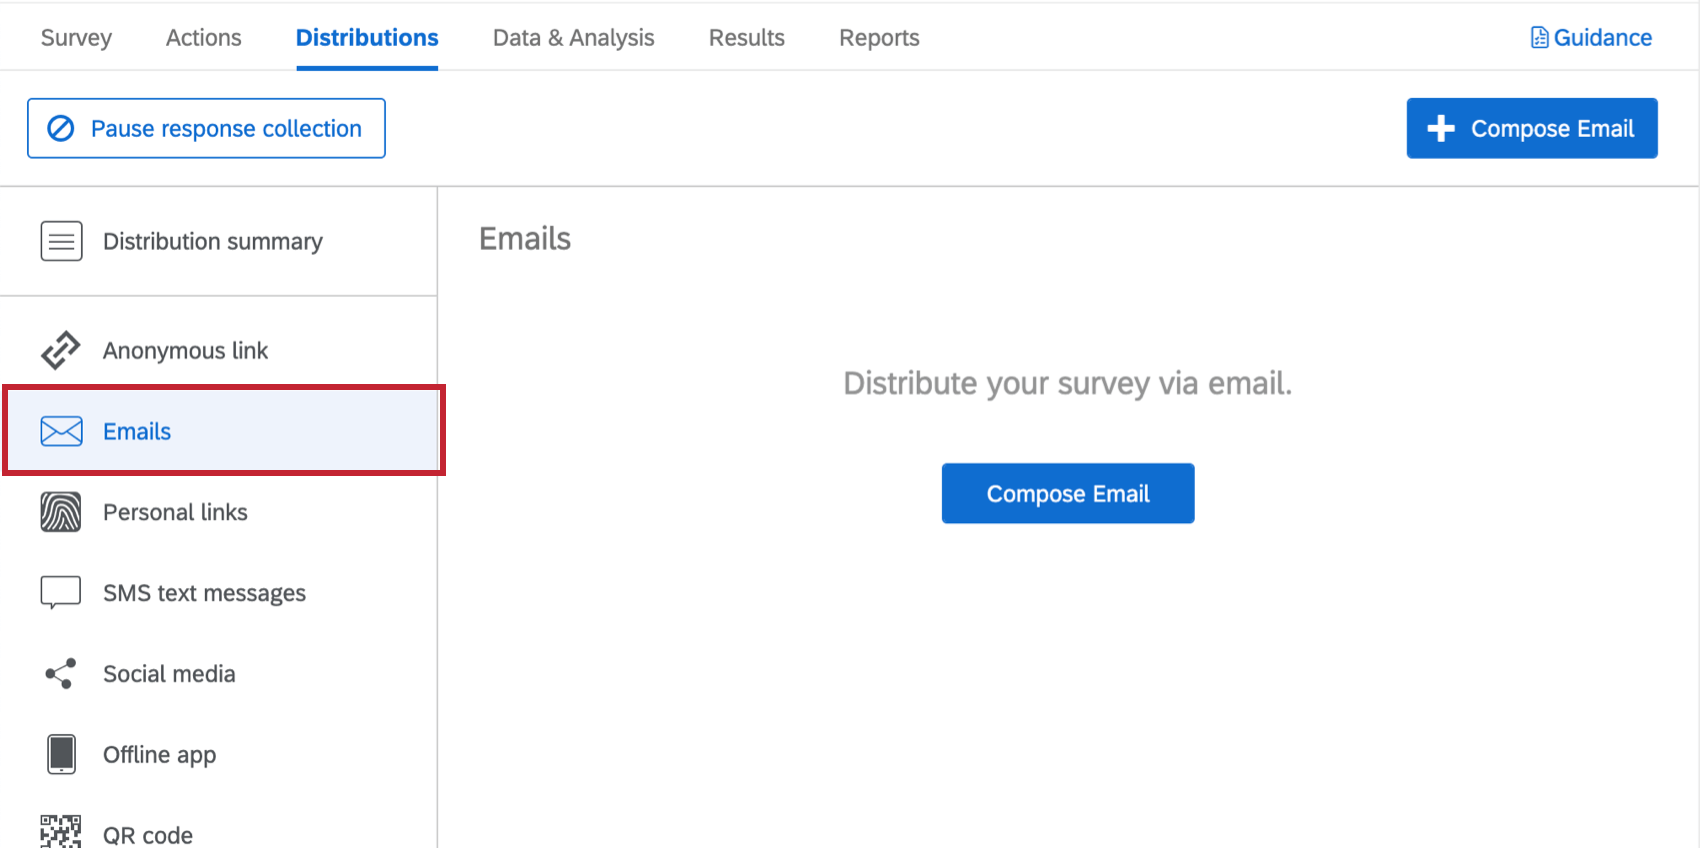Click the top-right Compose Email button
The width and height of the screenshot is (1700, 848).
1531,128
